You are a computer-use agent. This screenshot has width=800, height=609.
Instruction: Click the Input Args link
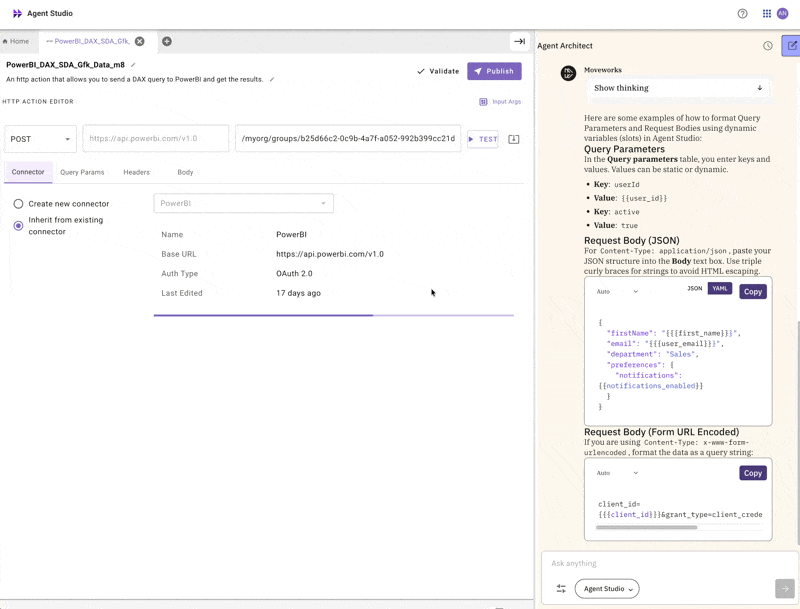[506, 102]
